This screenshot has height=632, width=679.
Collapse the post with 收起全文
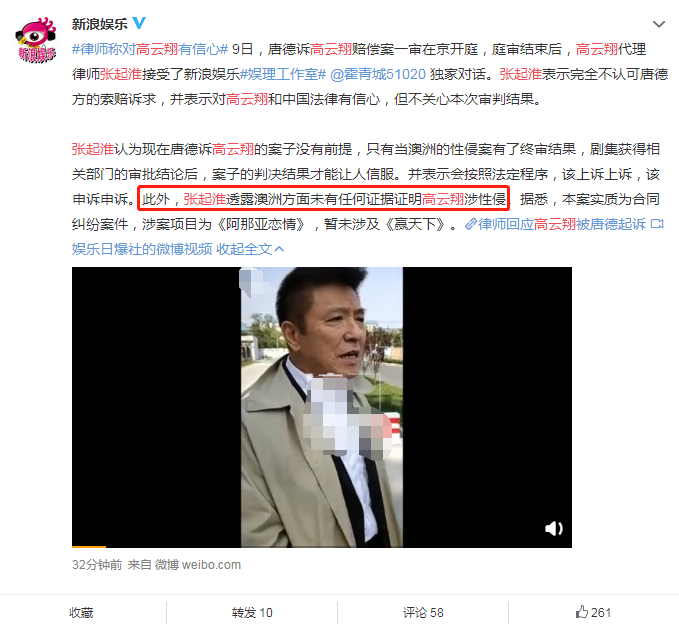tap(250, 249)
